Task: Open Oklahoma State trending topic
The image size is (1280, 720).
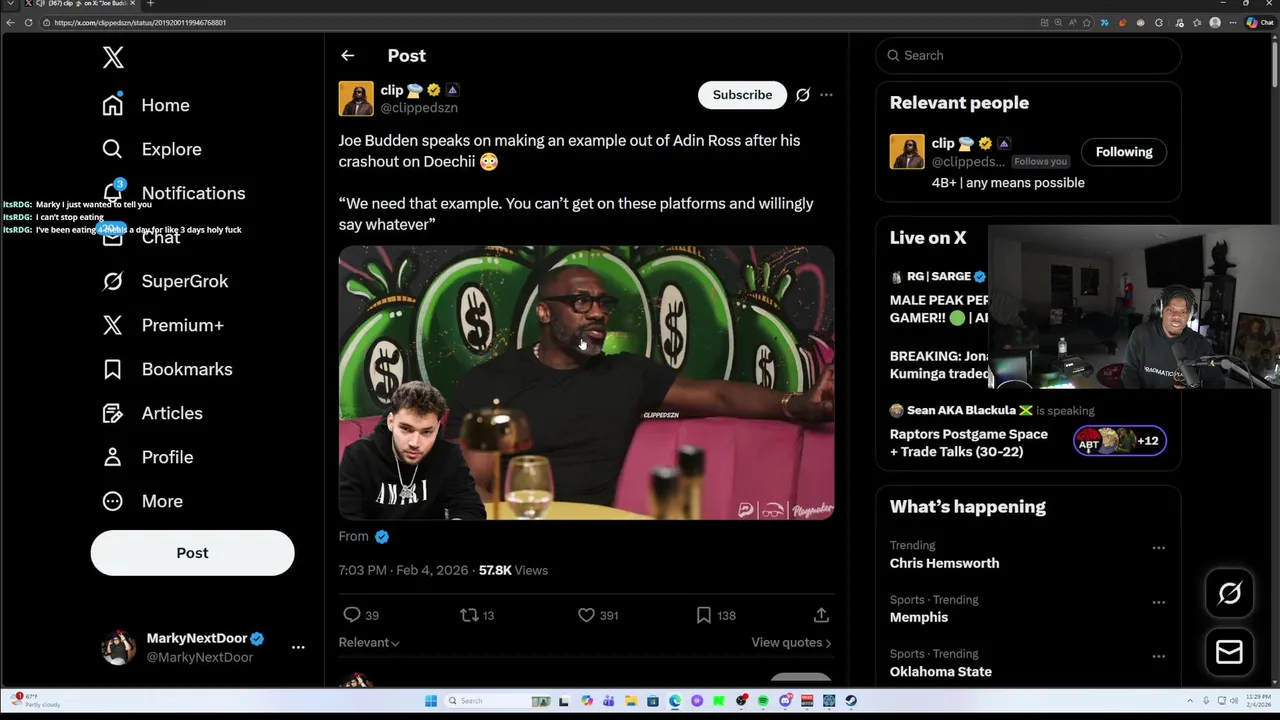Action: coord(941,671)
